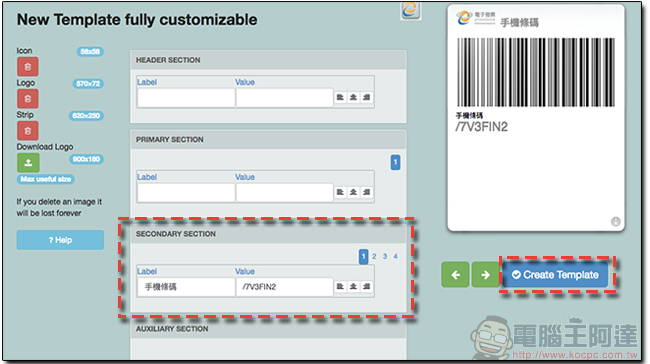
Task: Click the Primary Section Value input
Action: [x=284, y=192]
